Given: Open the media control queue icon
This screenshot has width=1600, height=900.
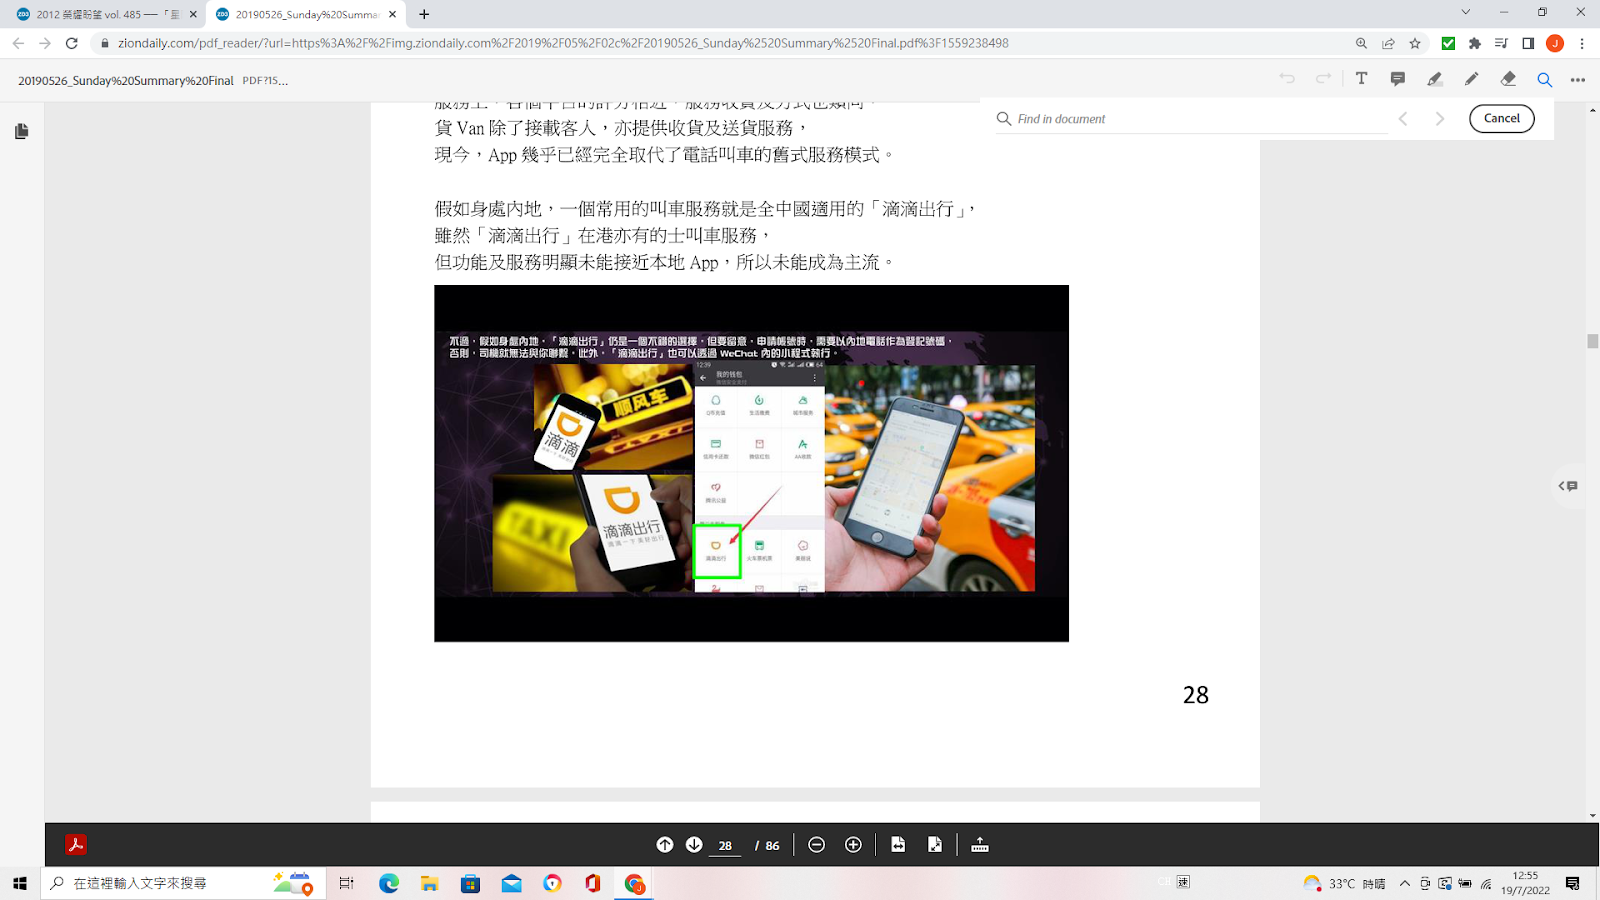Looking at the screenshot, I should click(x=1501, y=43).
